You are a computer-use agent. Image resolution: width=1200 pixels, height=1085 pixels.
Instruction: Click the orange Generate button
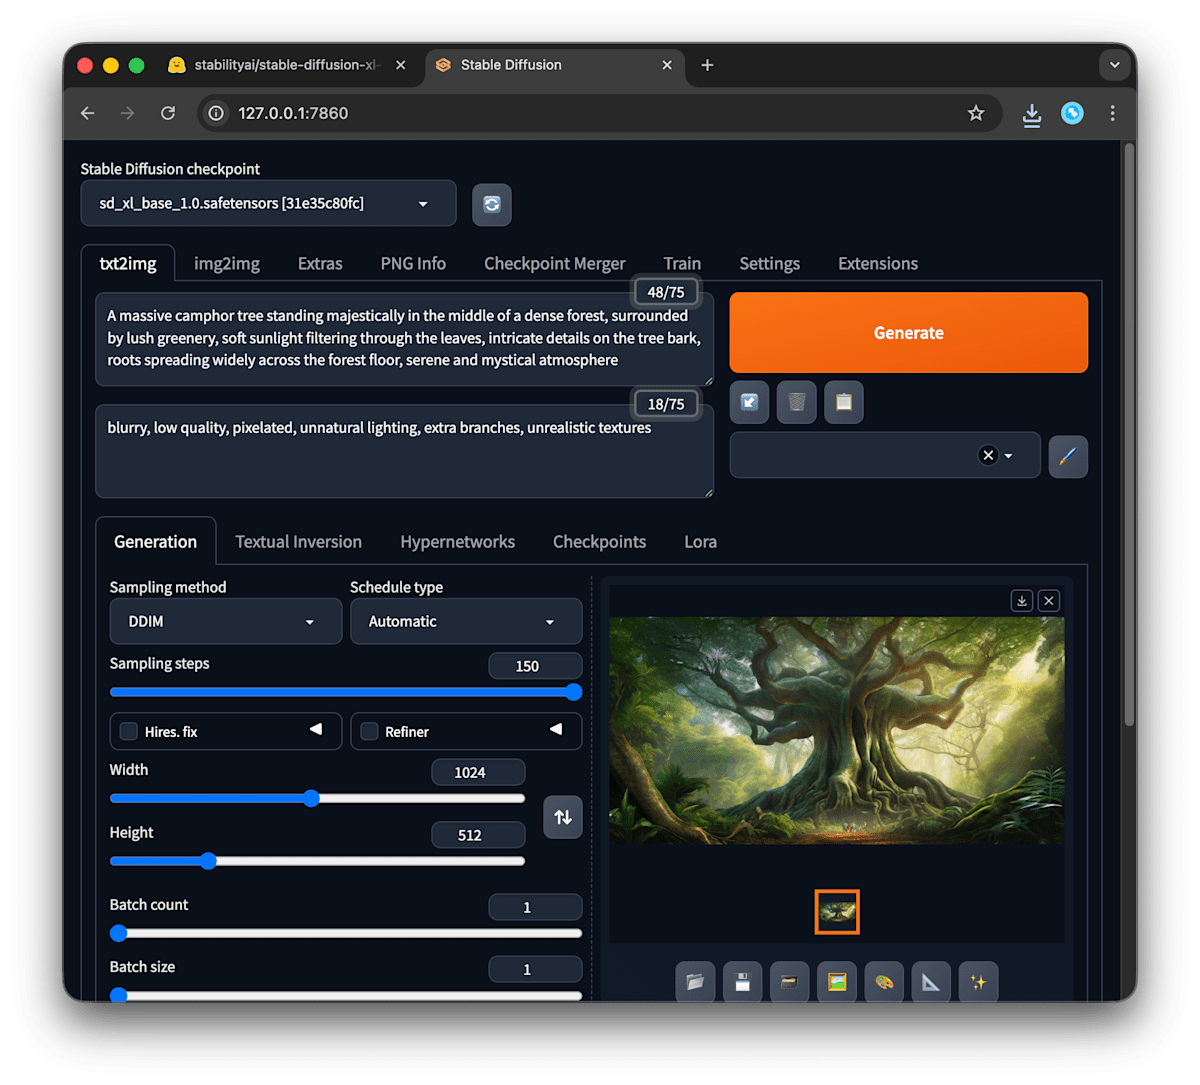[x=908, y=332]
